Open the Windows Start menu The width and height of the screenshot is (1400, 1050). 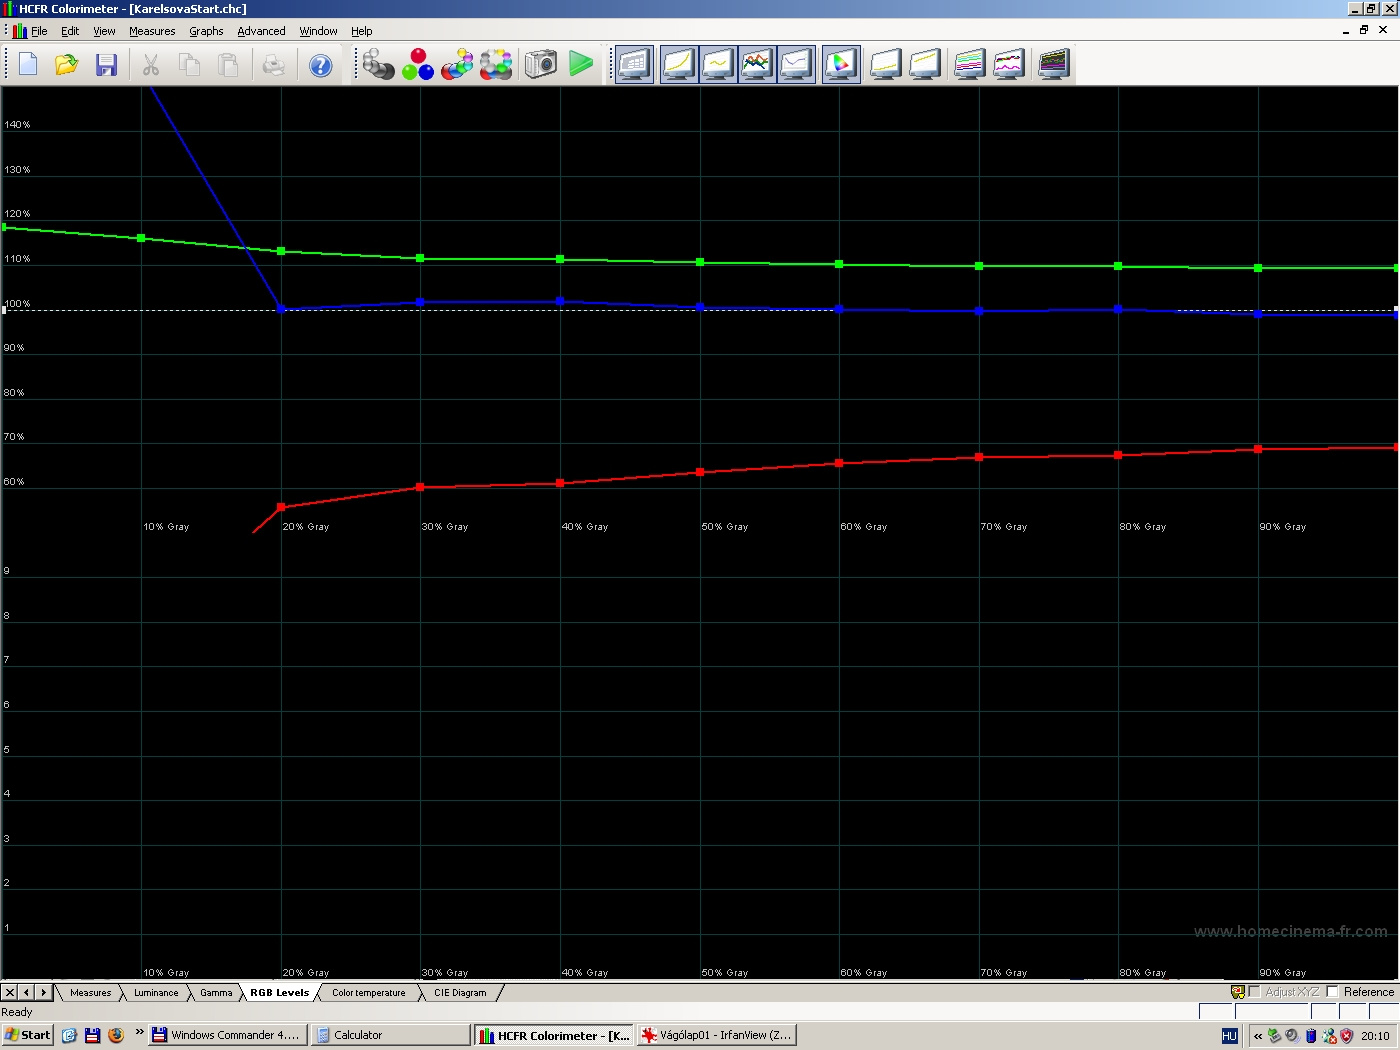click(27, 1035)
